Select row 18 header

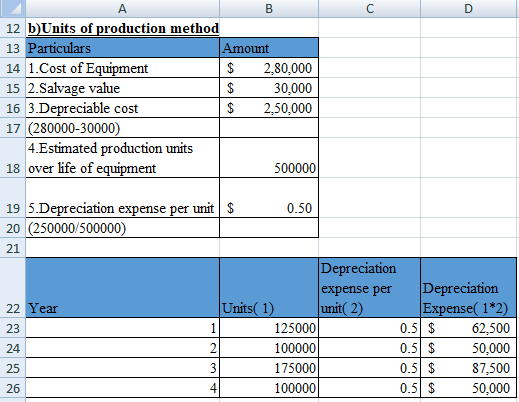click(x=13, y=158)
